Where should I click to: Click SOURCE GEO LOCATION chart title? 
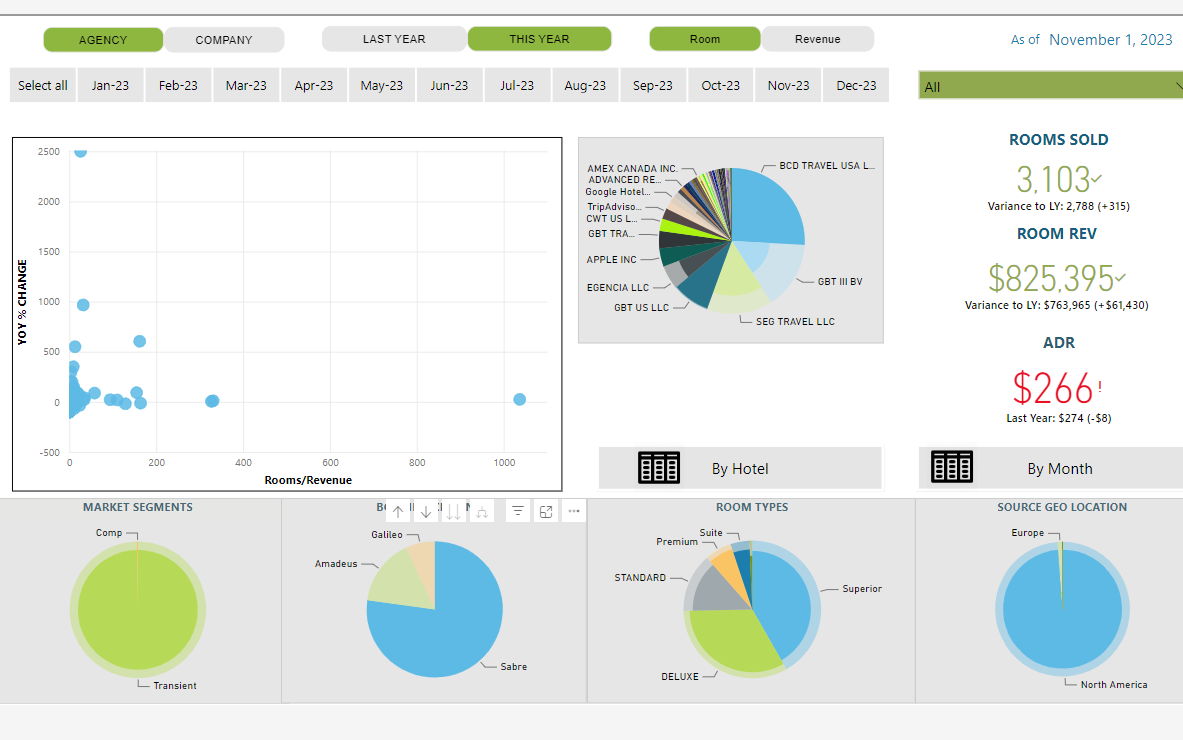pos(1062,507)
